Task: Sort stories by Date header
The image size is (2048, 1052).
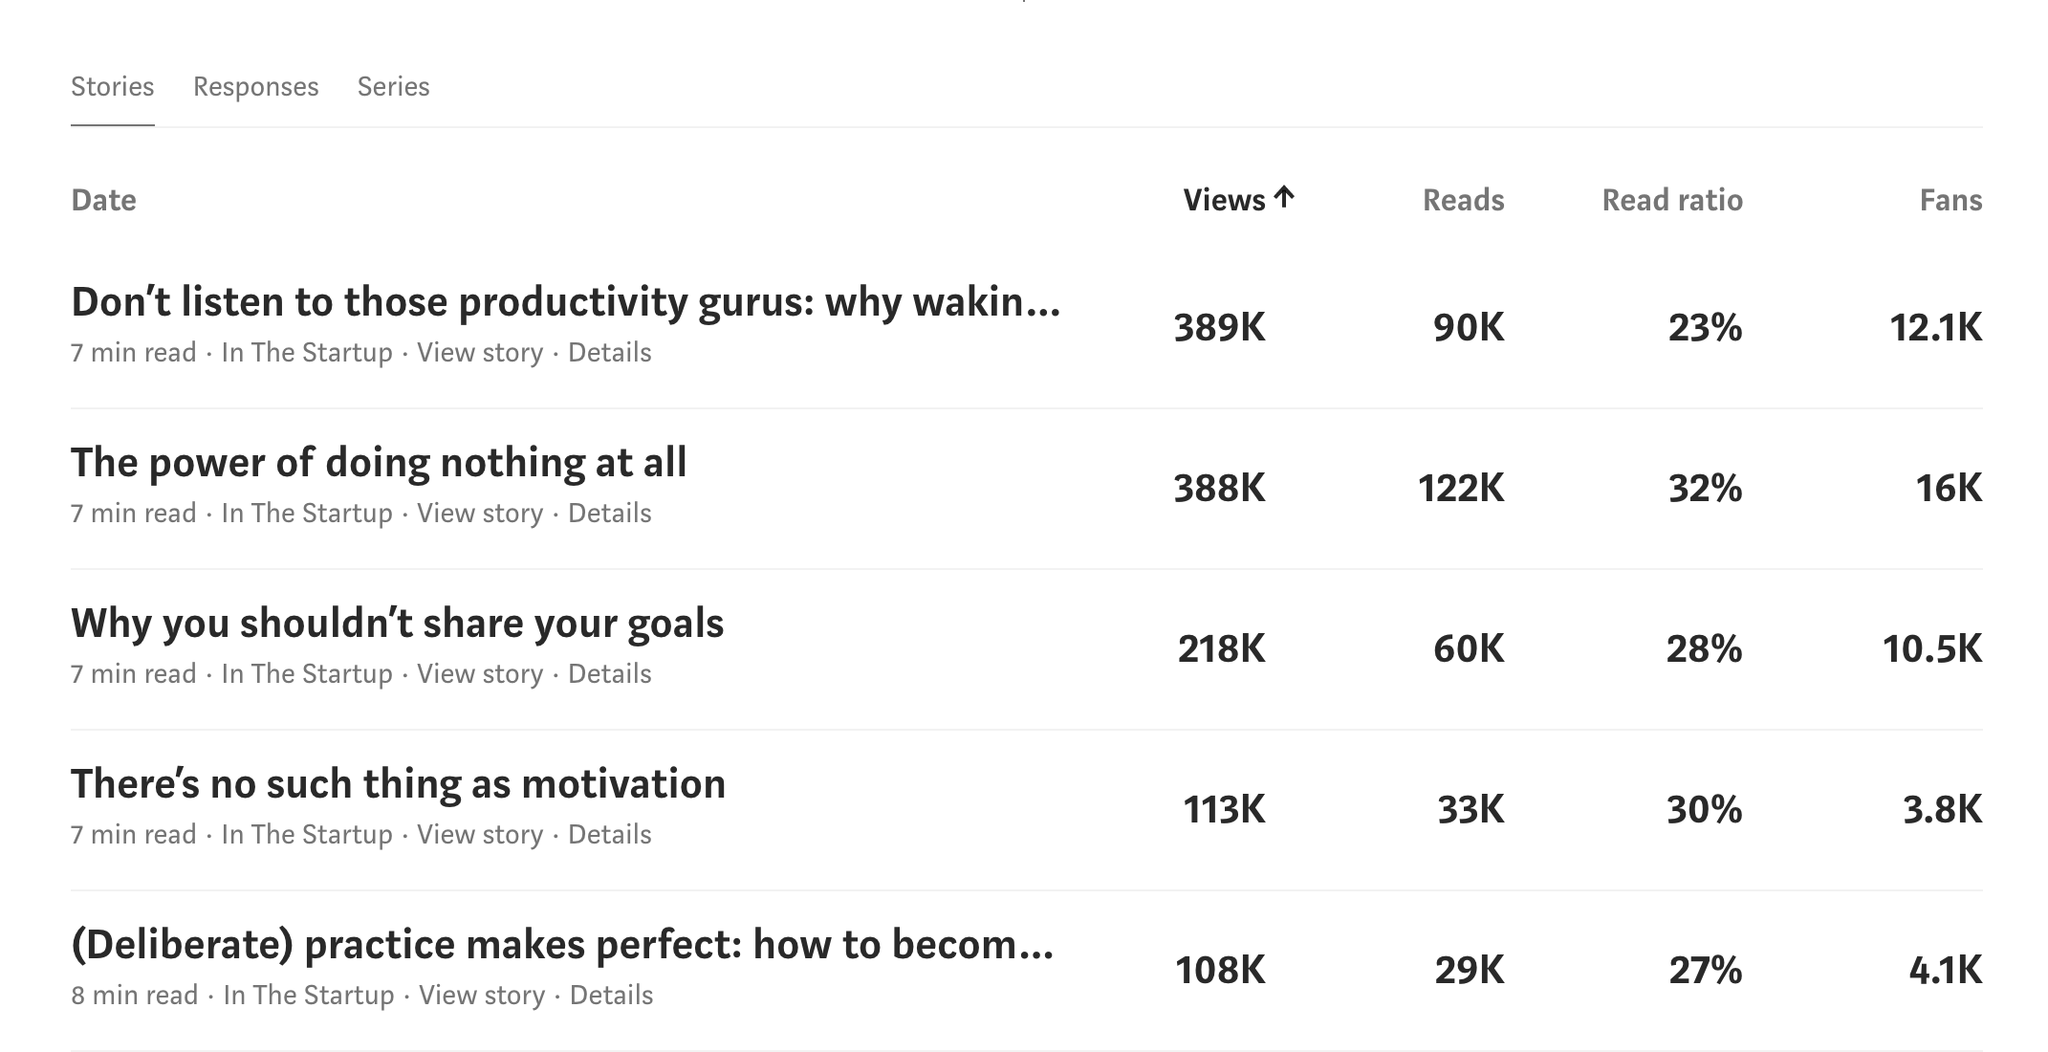Action: (103, 200)
